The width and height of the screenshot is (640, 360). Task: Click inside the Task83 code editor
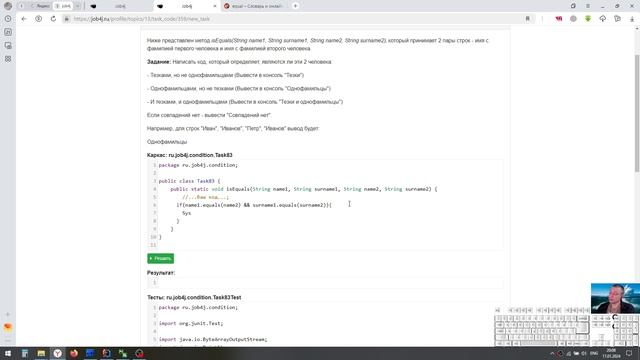pos(325,204)
